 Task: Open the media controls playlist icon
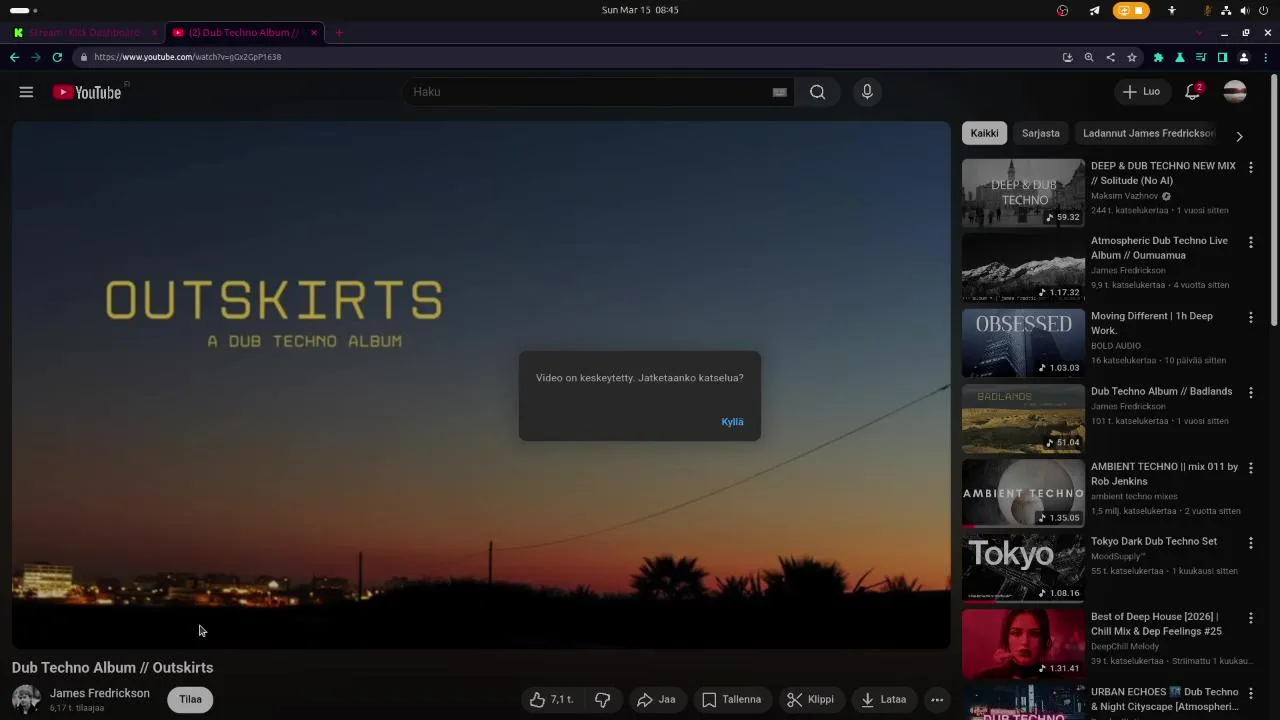(1201, 57)
